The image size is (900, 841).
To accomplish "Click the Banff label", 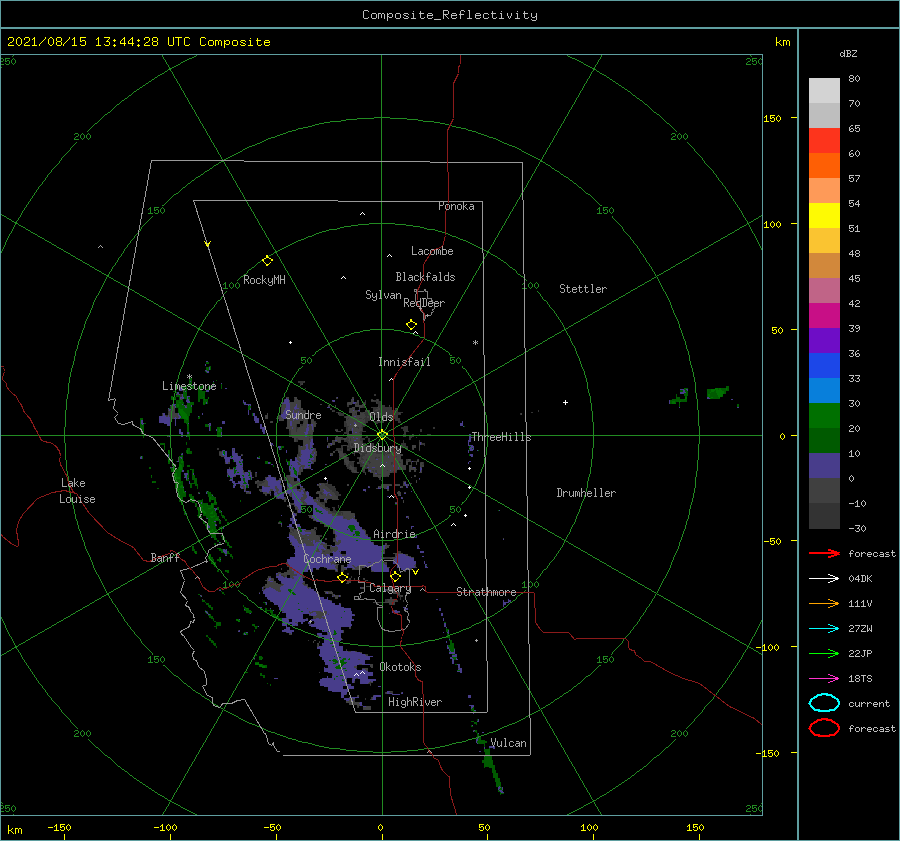I will tap(165, 557).
